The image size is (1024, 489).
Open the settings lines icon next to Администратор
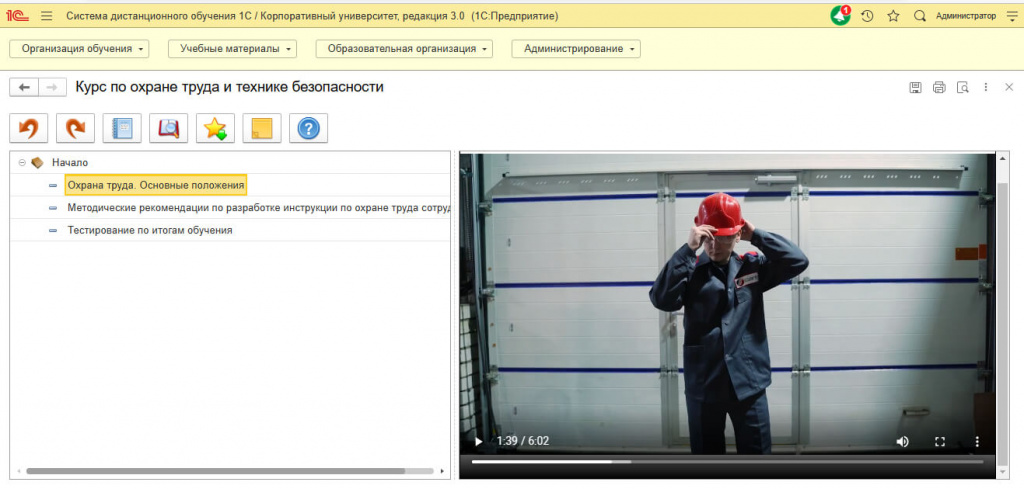pos(1012,16)
